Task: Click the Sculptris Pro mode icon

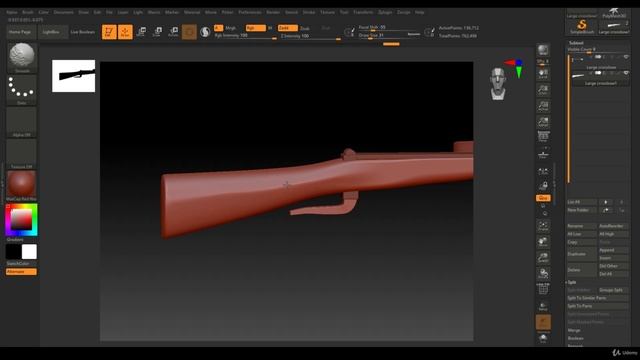Action: point(205,32)
